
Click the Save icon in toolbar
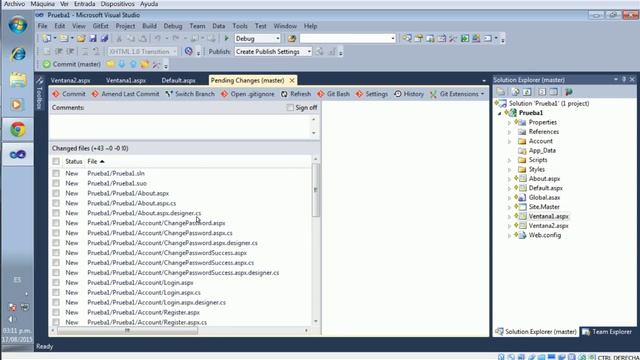point(93,38)
